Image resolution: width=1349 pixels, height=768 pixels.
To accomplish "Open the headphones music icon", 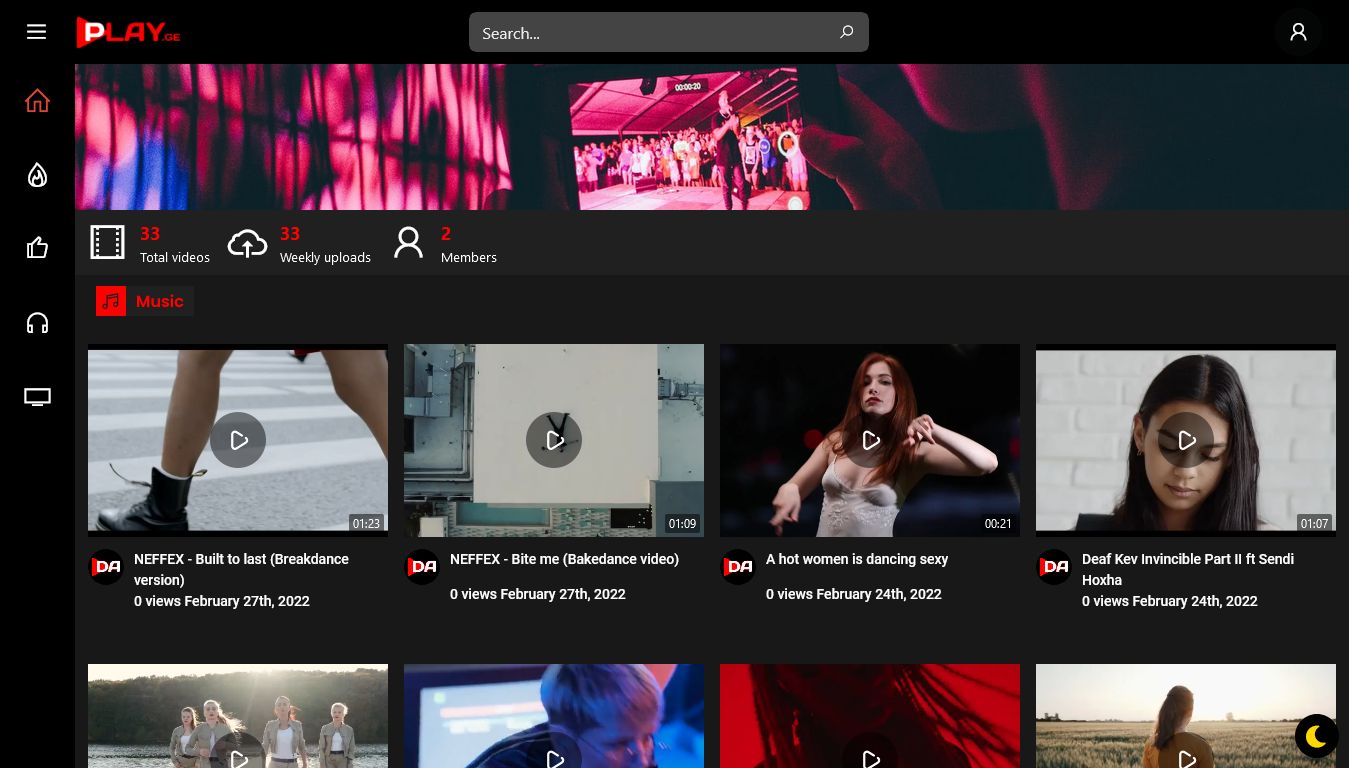I will 37,323.
